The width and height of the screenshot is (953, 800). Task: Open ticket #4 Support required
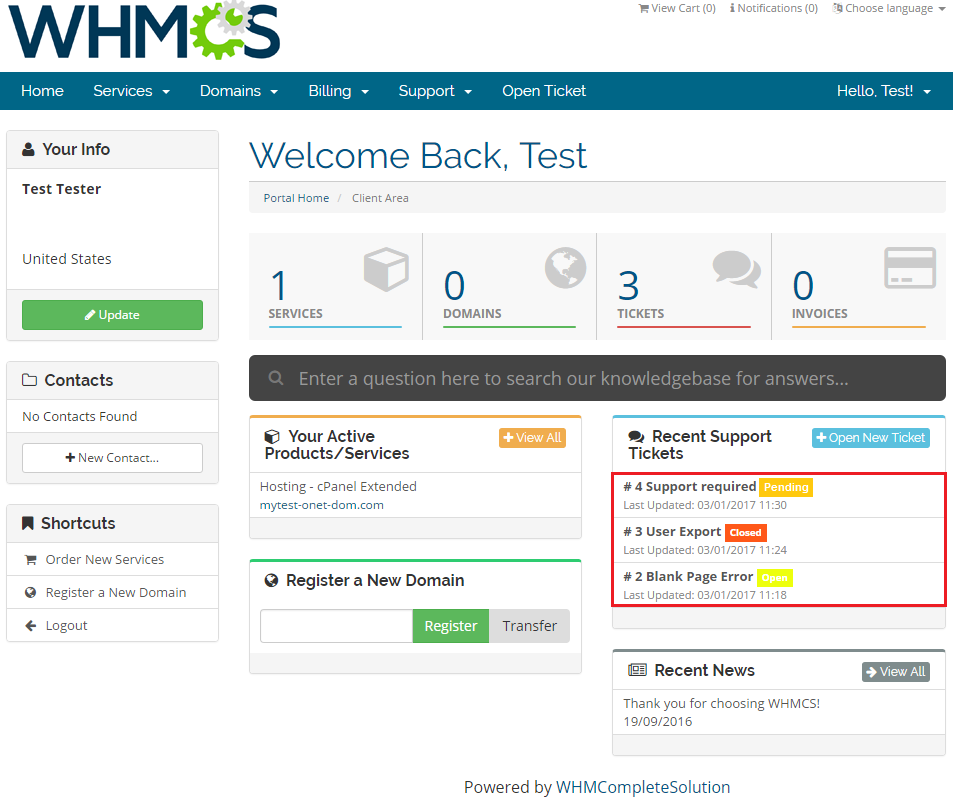(690, 486)
